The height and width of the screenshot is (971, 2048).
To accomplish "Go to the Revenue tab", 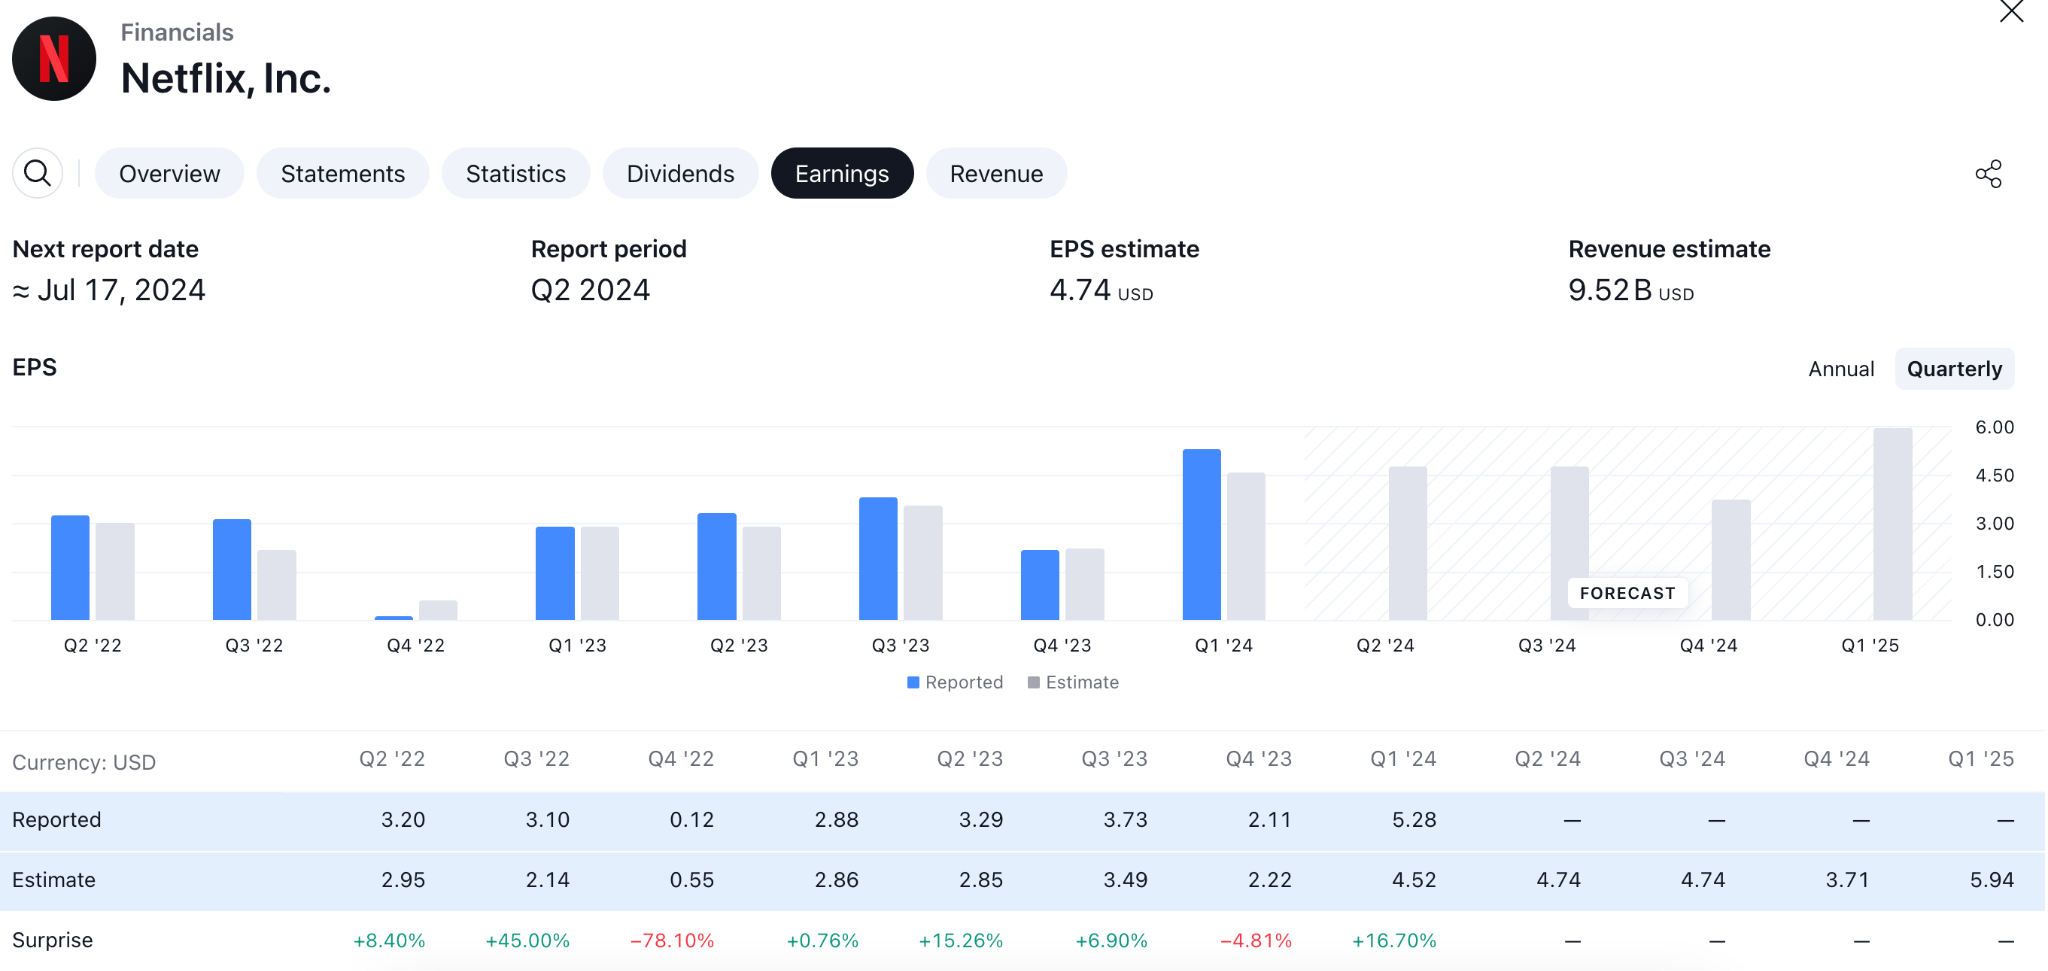I will 996,173.
